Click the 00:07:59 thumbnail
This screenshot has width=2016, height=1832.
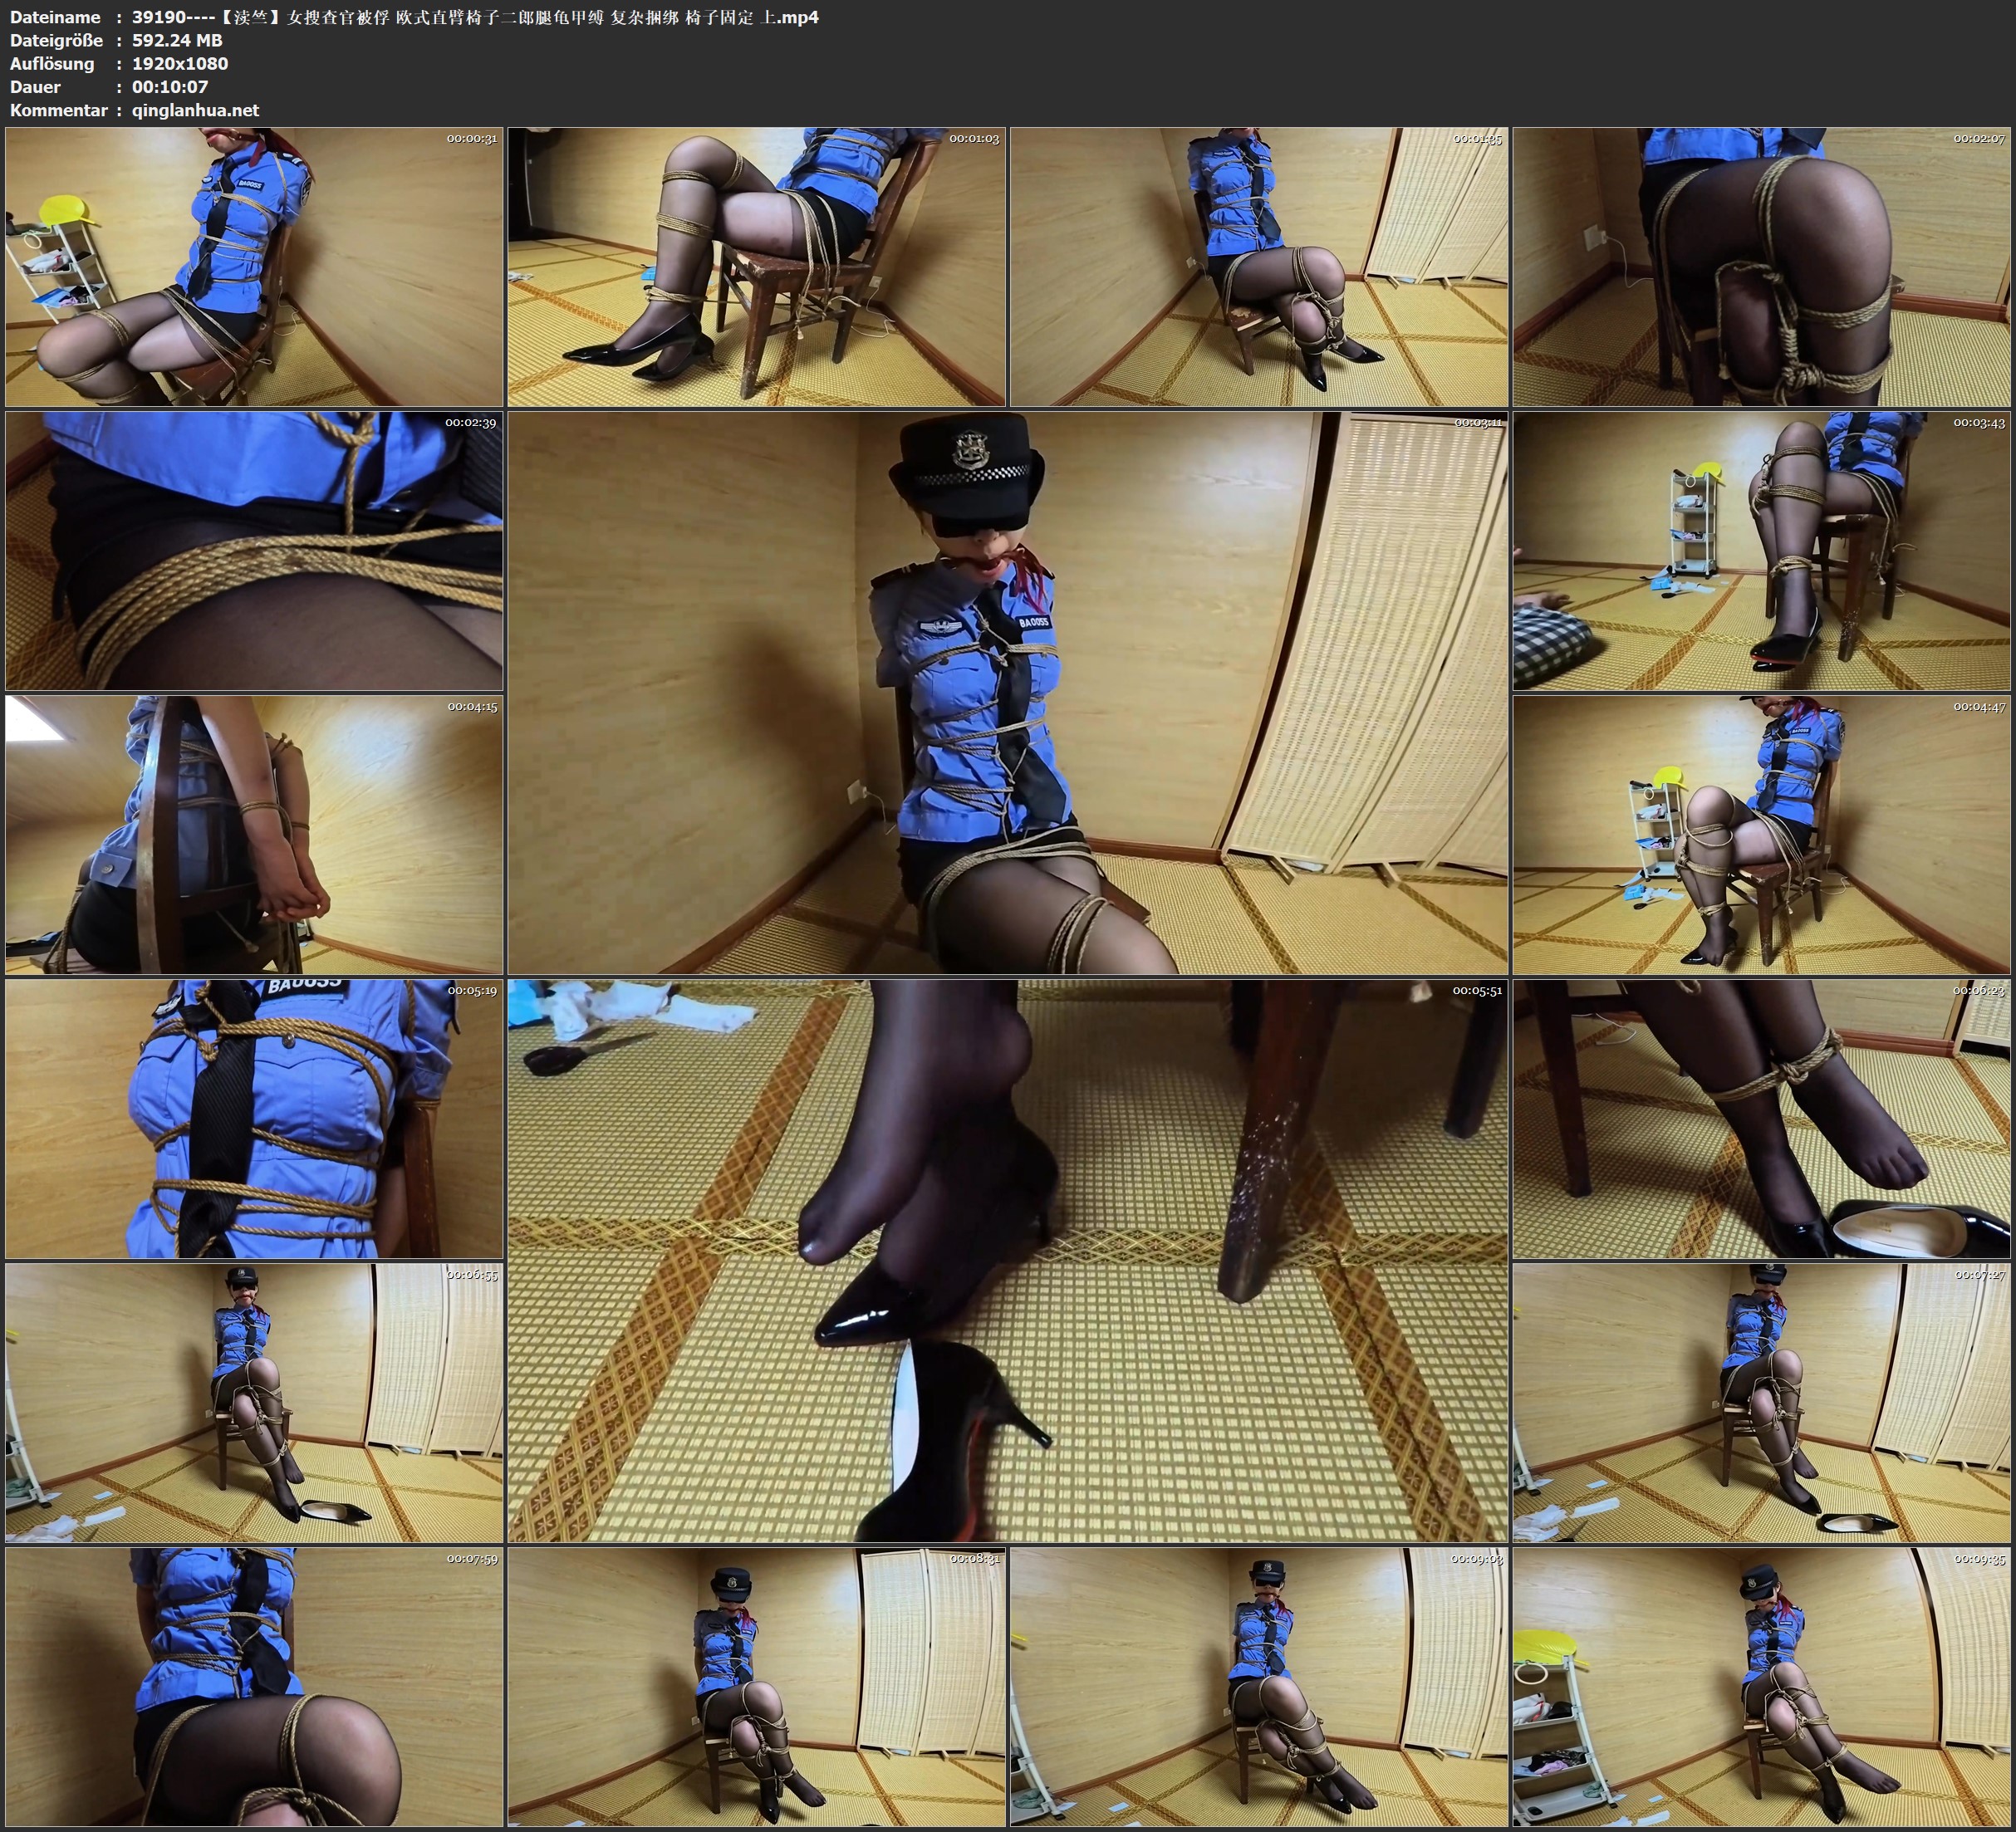[x=254, y=1687]
